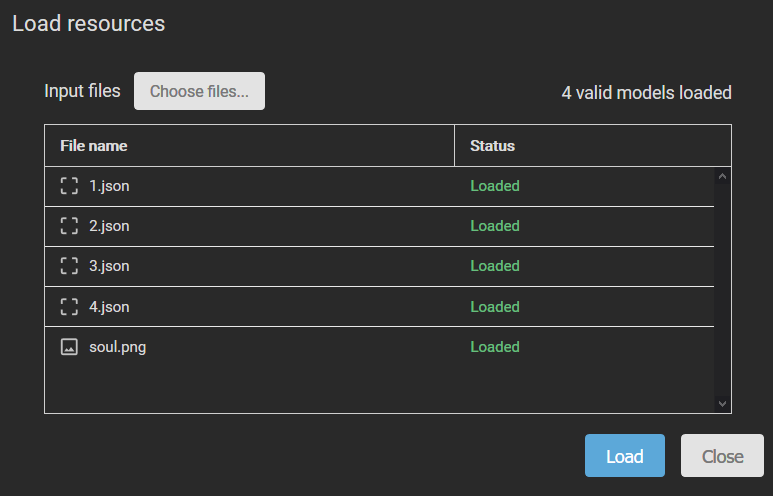This screenshot has height=496, width=773.
Task: Select the soul.png file name
Action: (118, 347)
